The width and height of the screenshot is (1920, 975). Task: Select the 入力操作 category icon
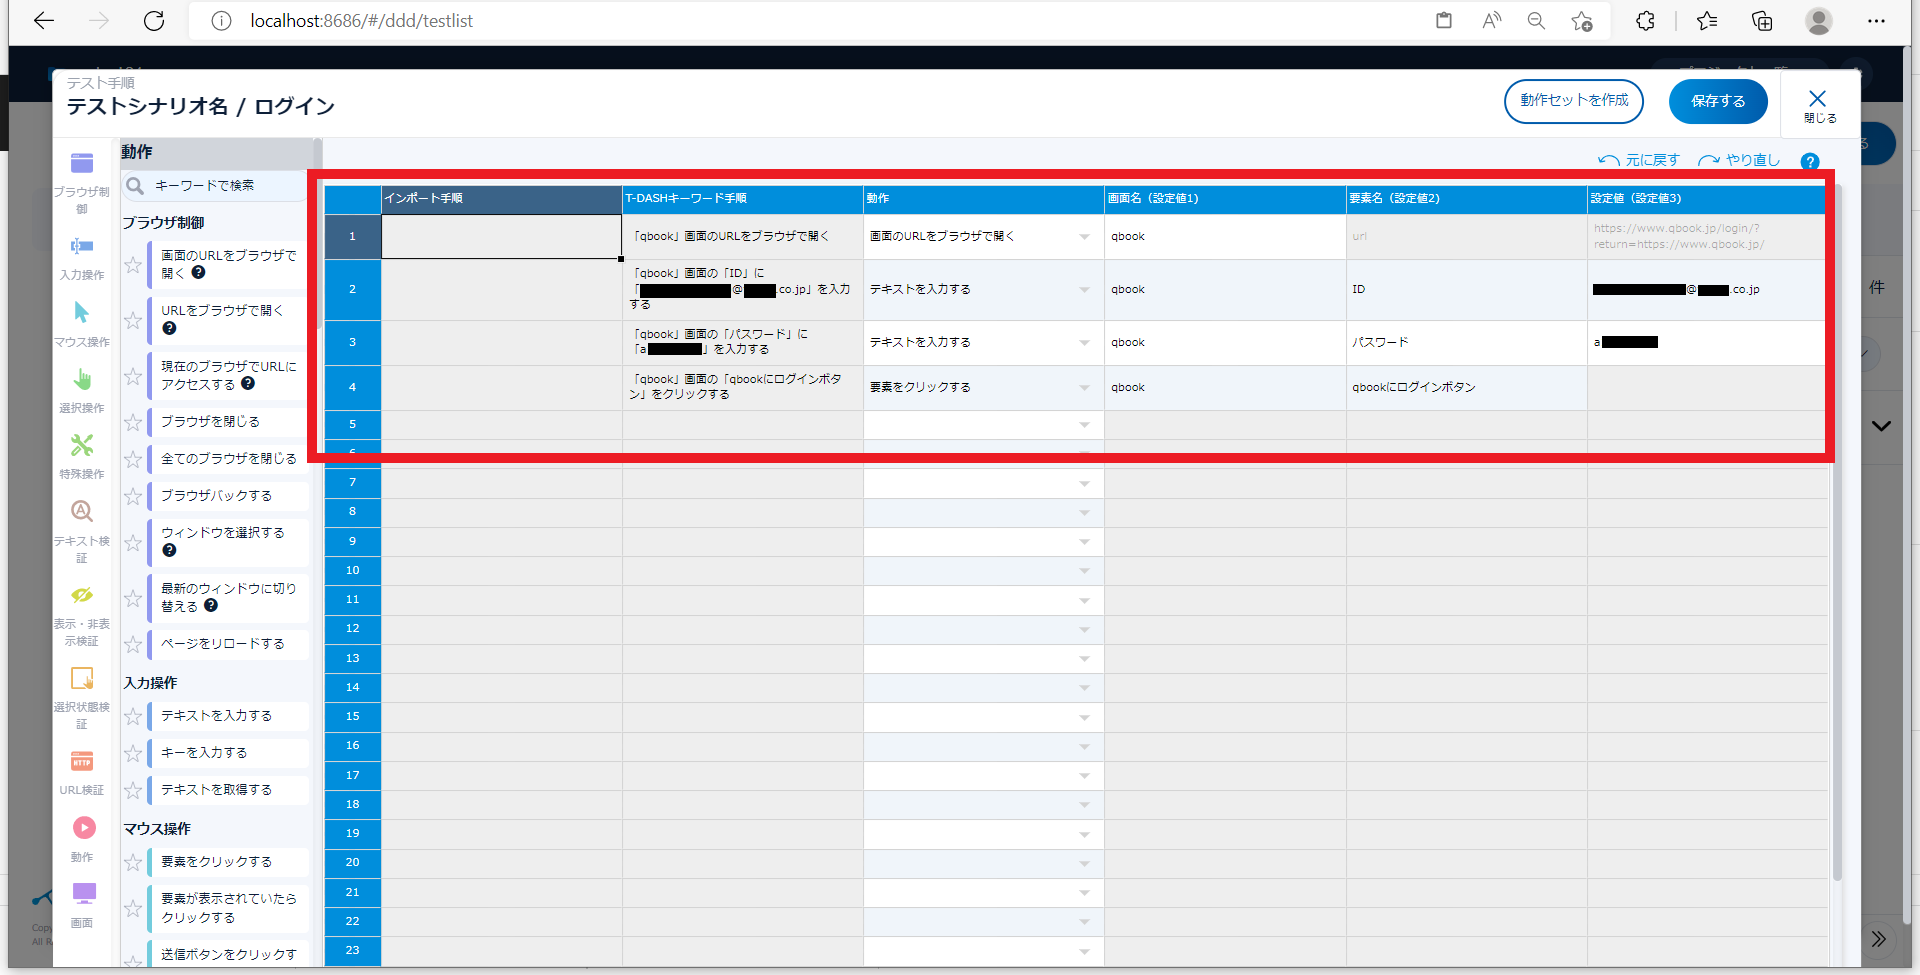coord(82,247)
